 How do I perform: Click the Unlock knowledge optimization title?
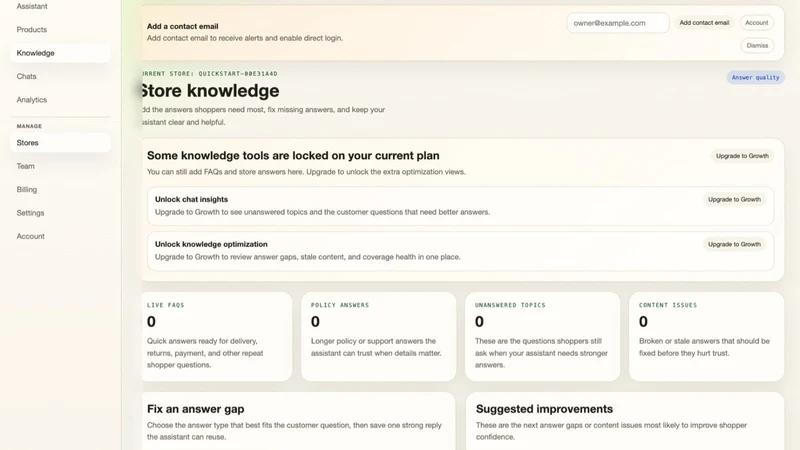click(211, 244)
